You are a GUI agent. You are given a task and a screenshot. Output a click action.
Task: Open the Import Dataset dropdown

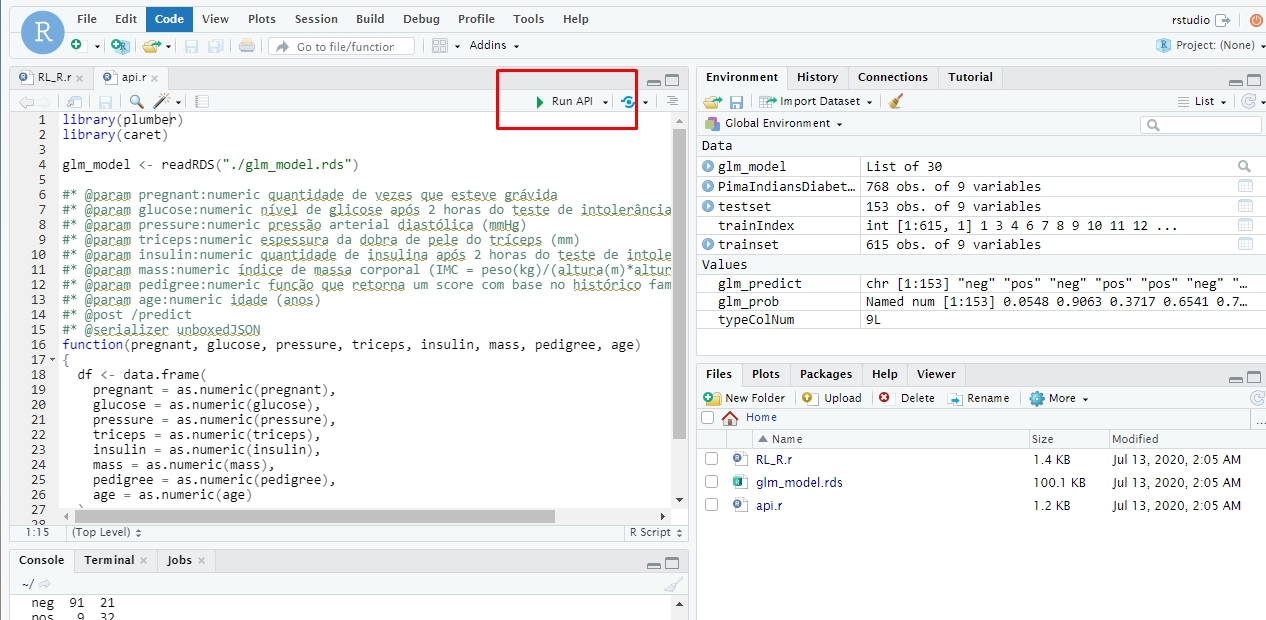[x=817, y=101]
